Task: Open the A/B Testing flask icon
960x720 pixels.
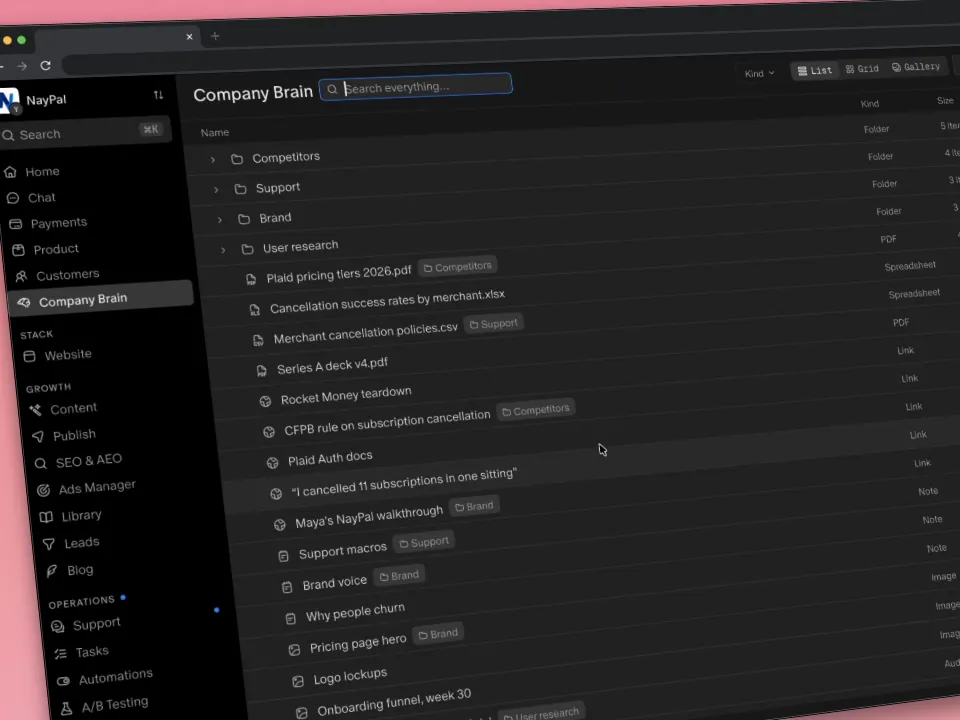Action: coord(66,709)
